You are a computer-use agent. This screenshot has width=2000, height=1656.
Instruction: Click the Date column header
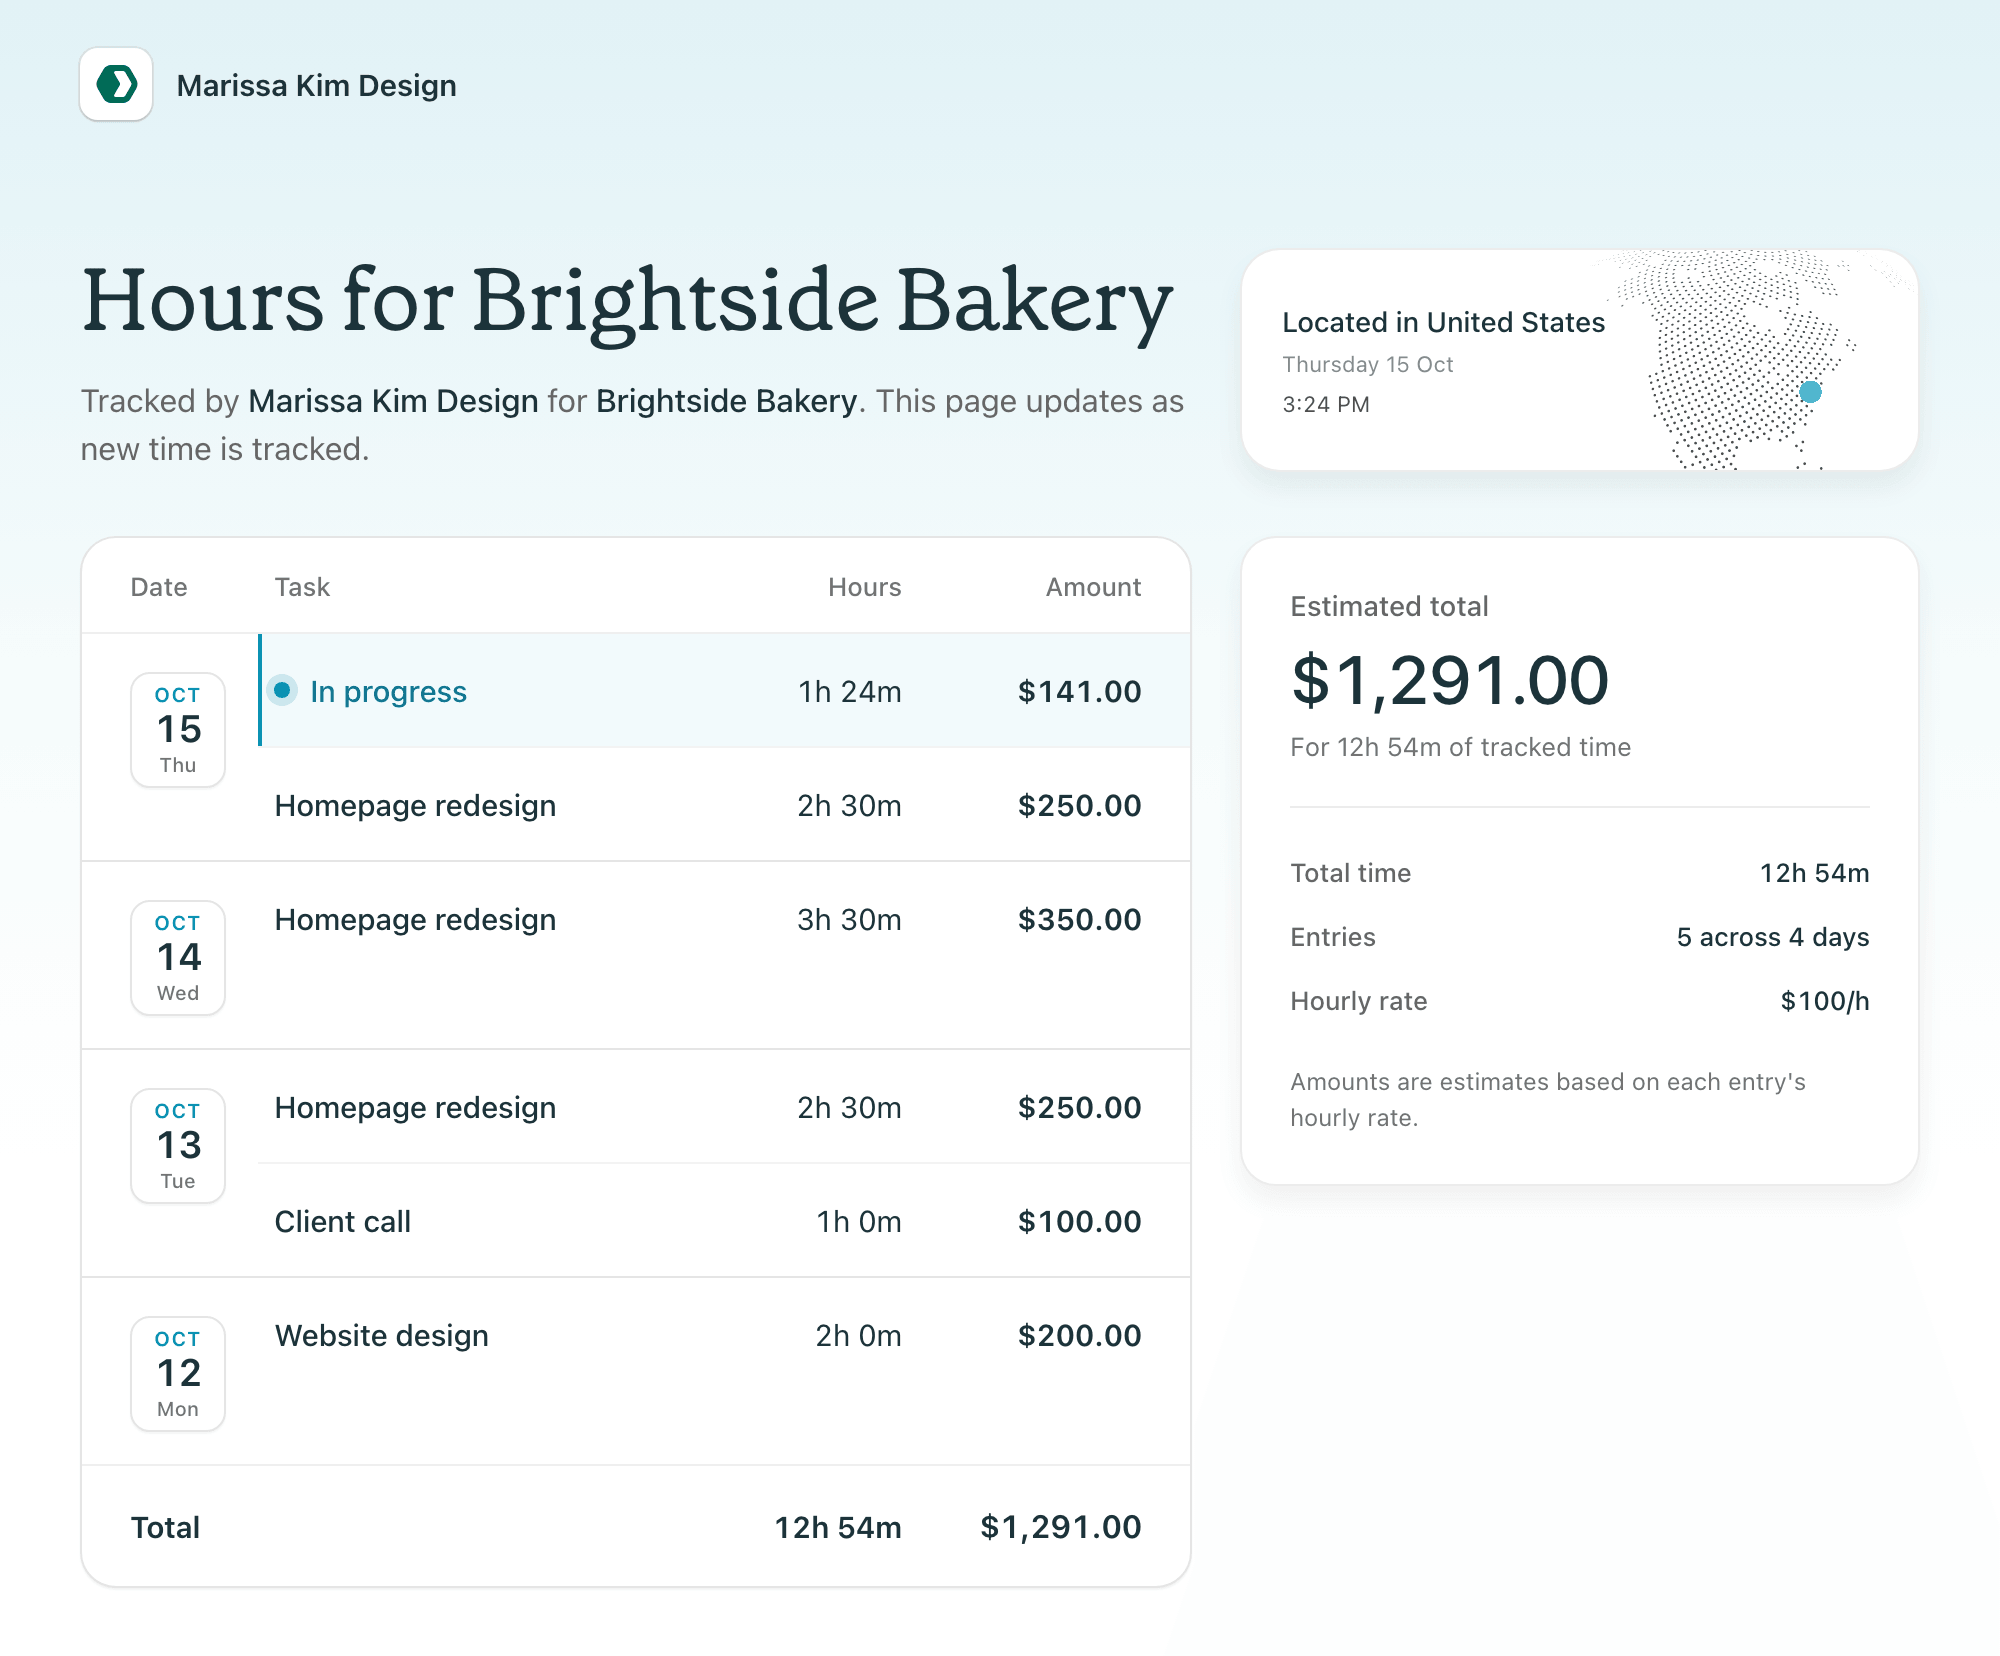159,587
